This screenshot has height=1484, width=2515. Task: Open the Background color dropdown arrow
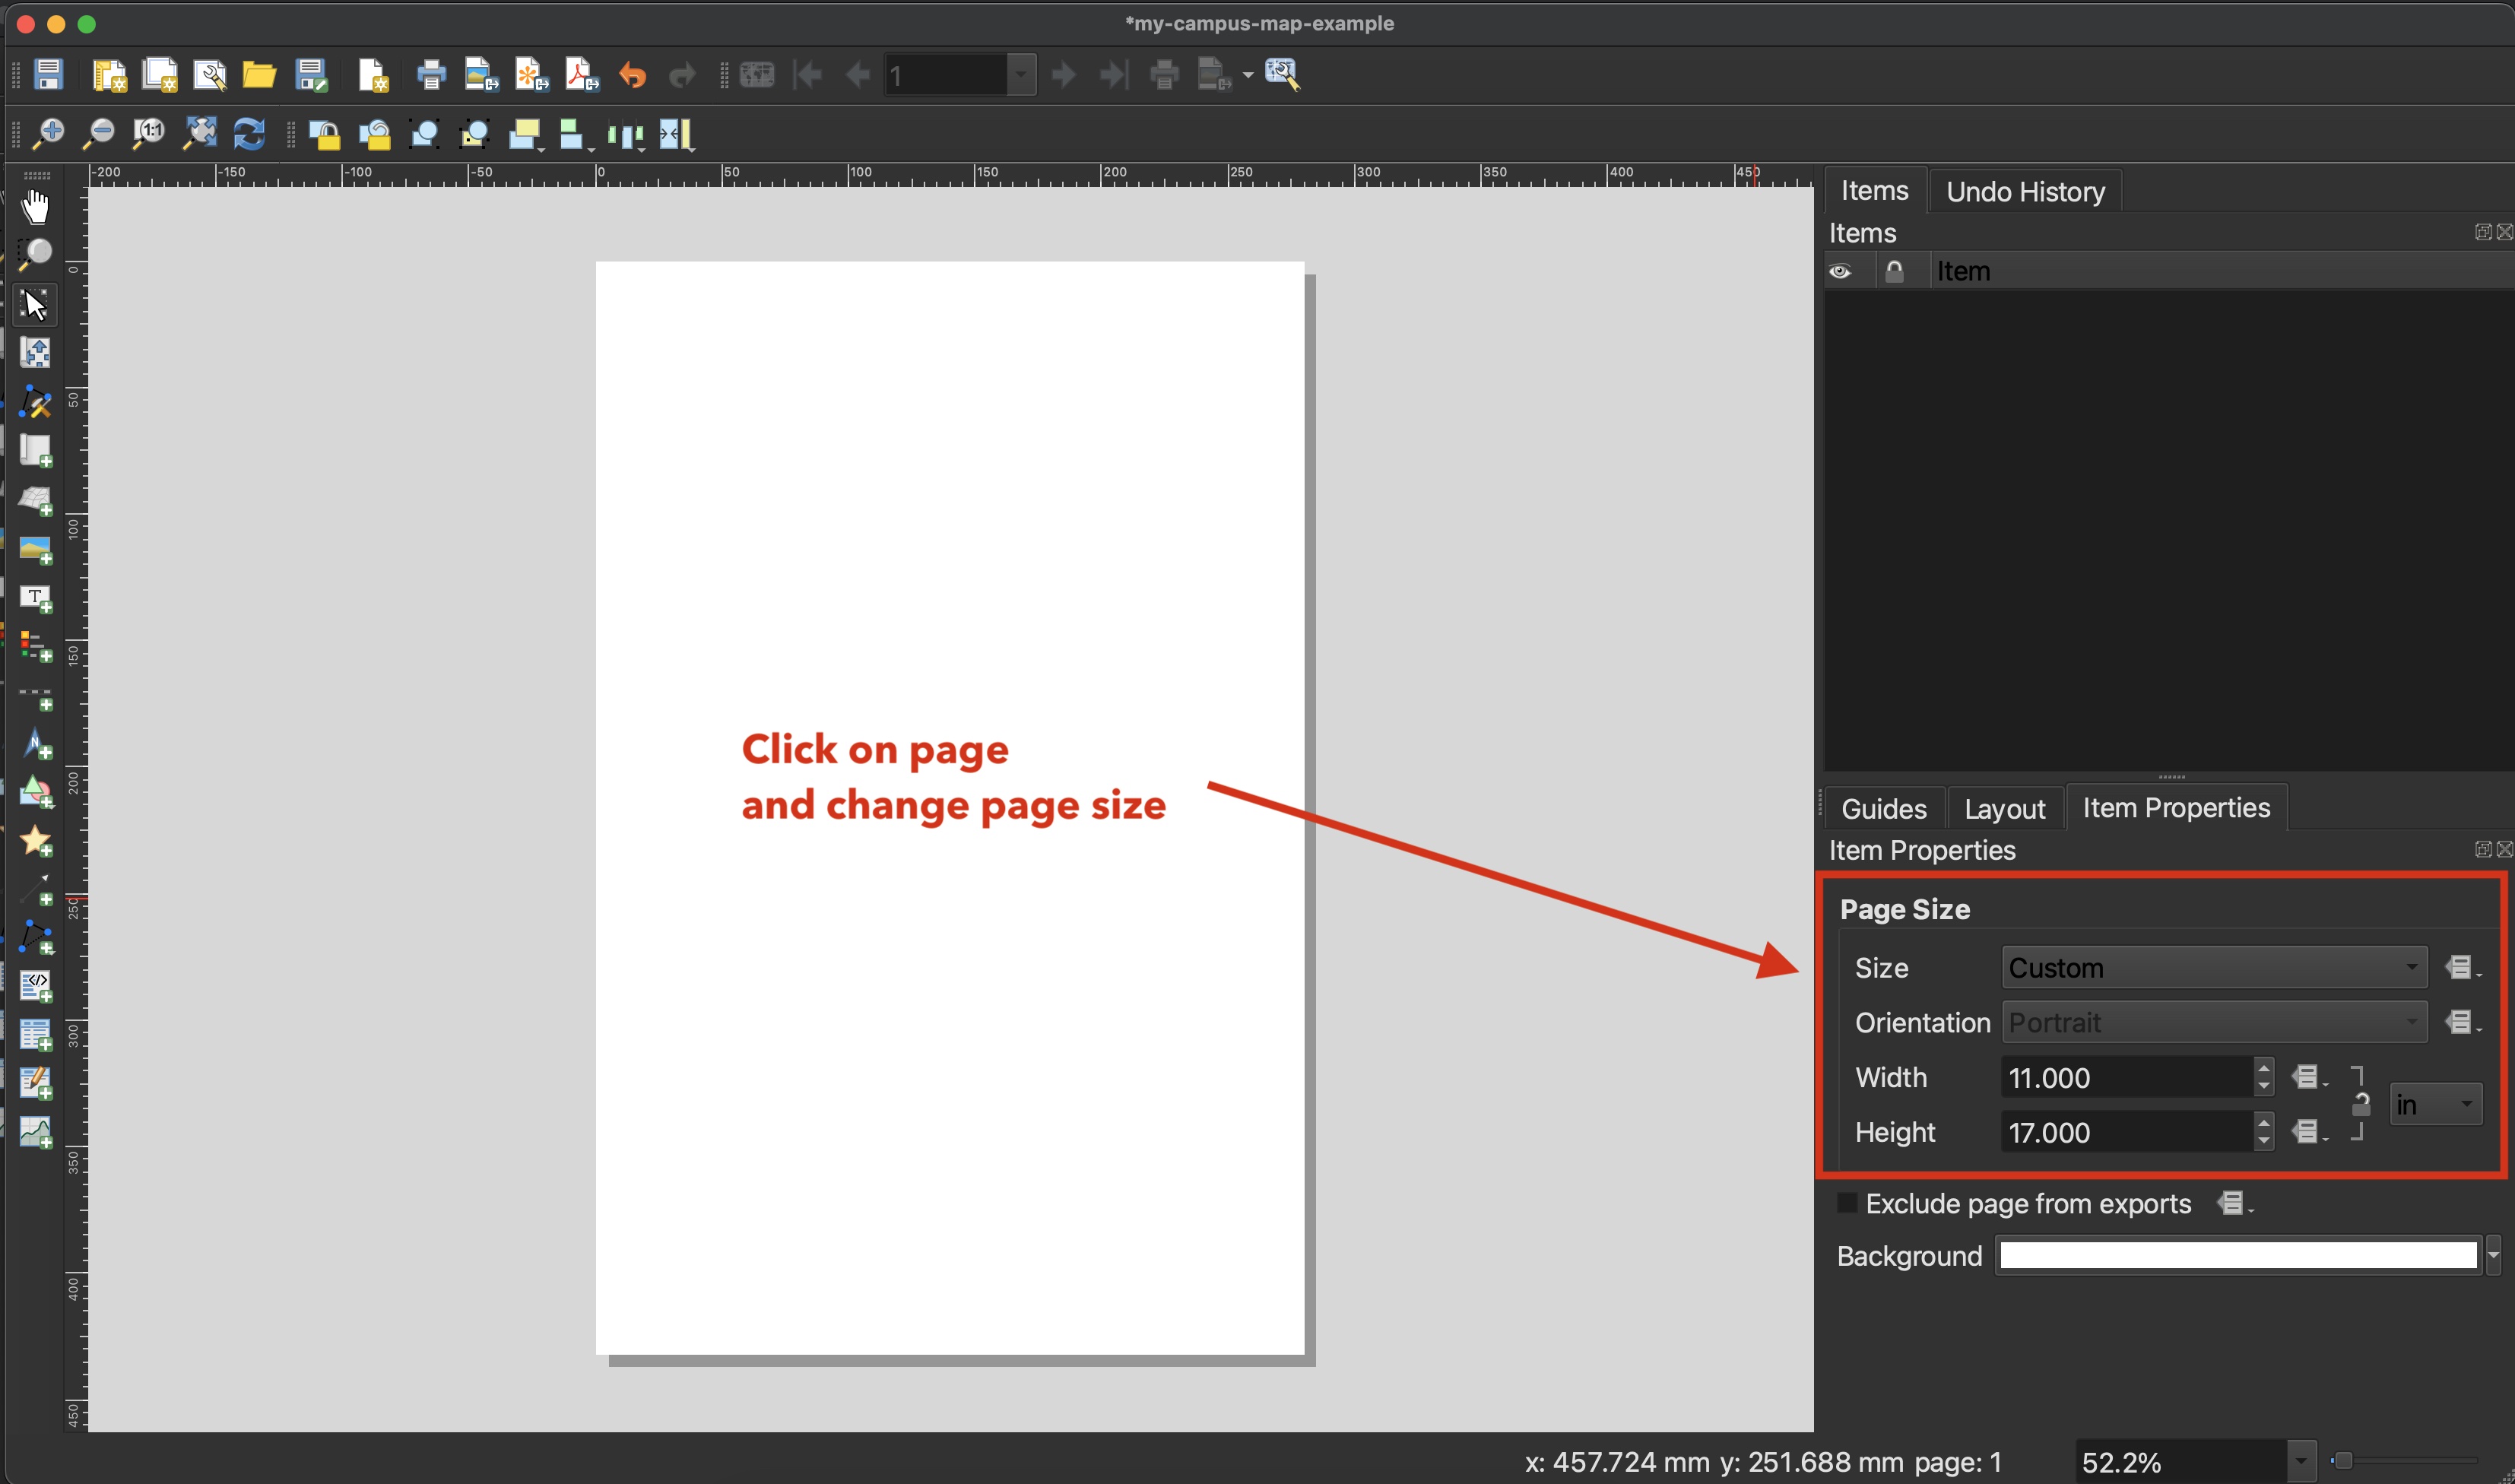2493,1255
